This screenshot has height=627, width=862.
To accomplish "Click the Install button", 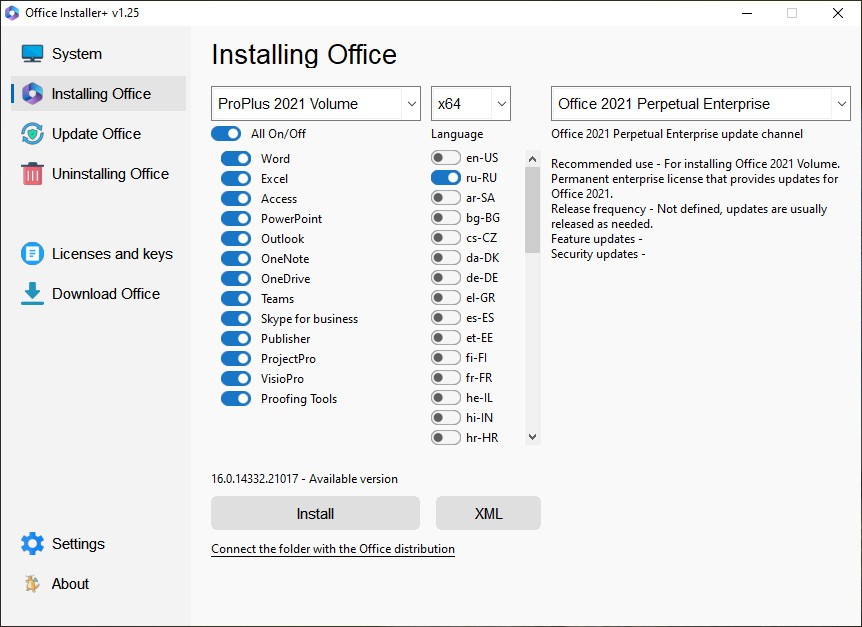I will (316, 513).
